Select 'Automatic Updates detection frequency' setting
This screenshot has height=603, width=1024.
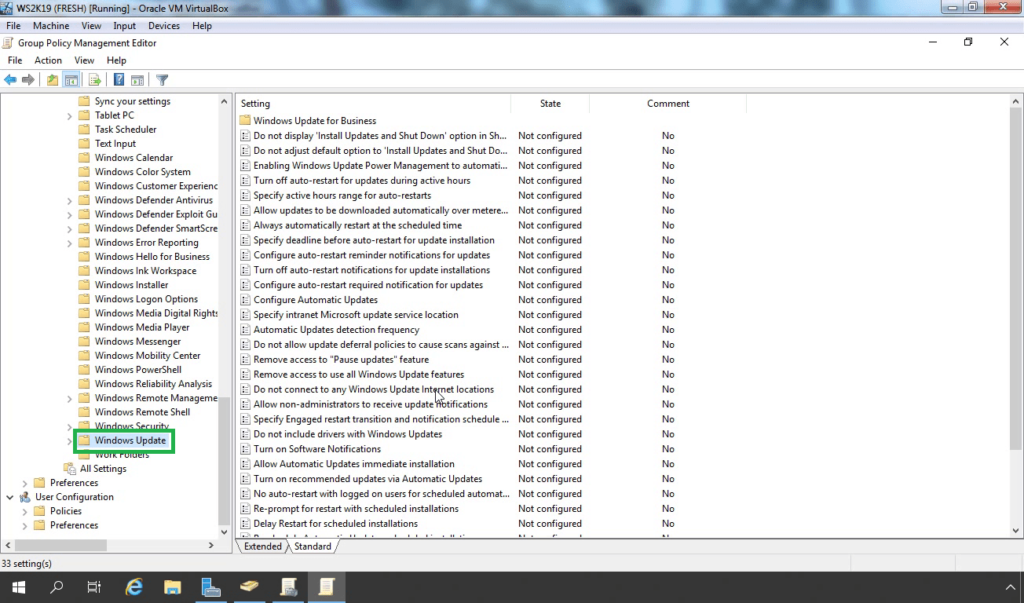click(336, 330)
